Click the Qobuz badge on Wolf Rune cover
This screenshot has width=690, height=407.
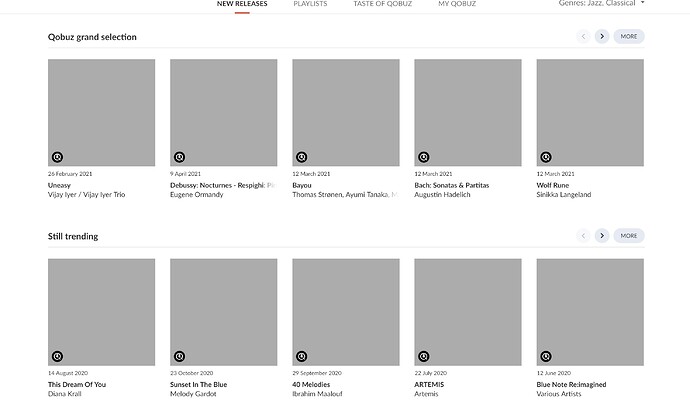[546, 157]
